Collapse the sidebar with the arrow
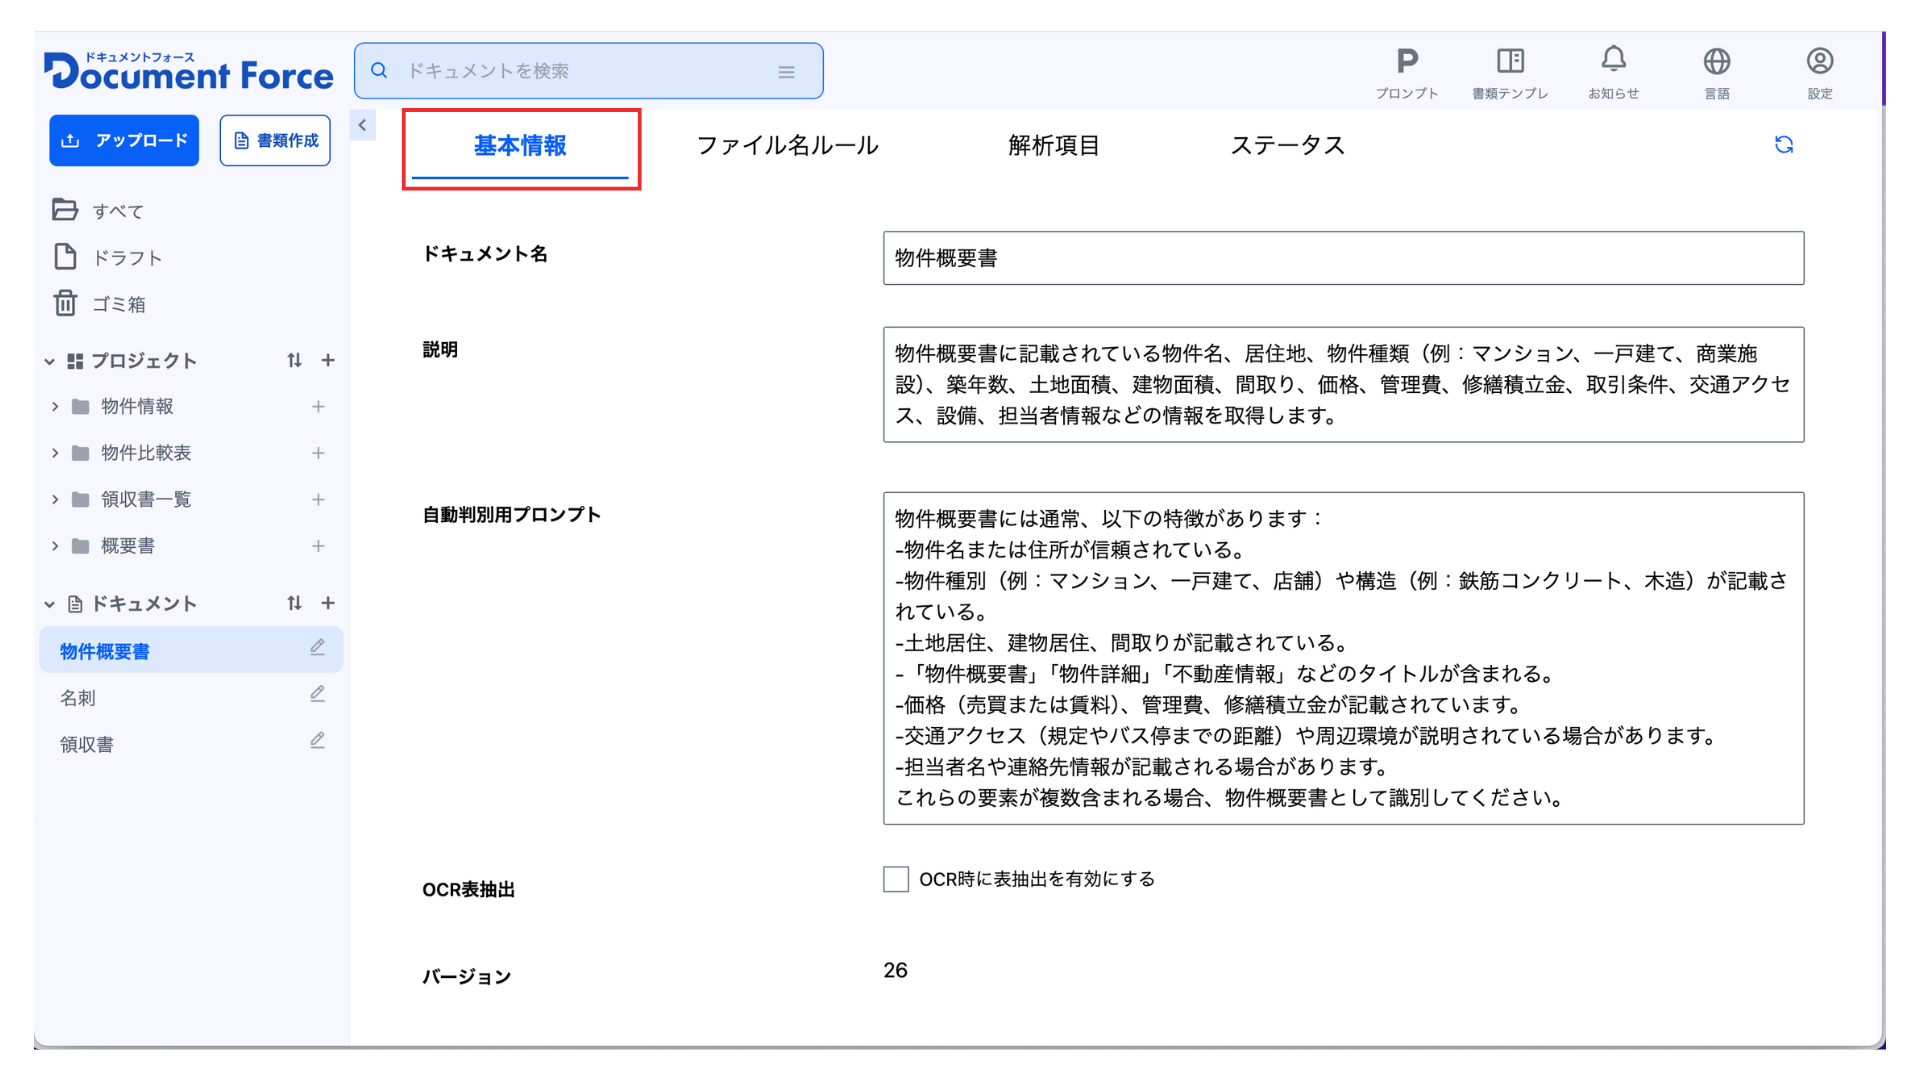The image size is (1920, 1080). 362,125
